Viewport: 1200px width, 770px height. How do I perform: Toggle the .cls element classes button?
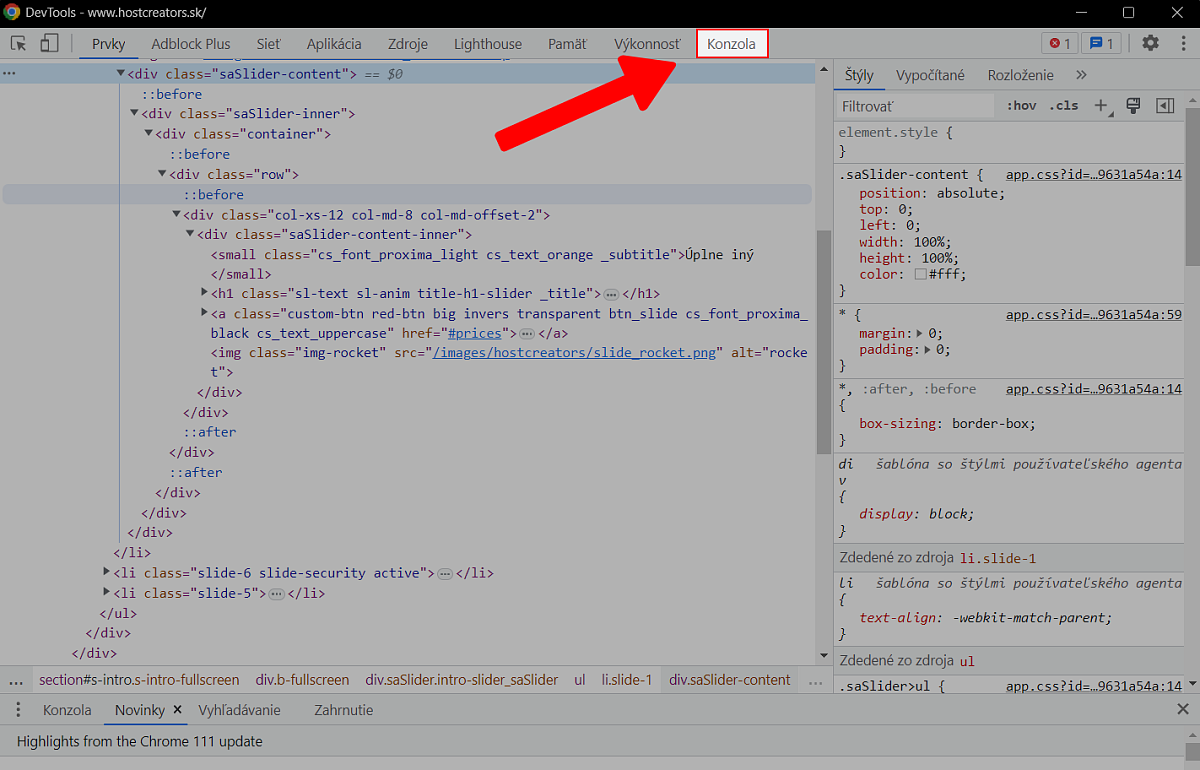point(1064,105)
